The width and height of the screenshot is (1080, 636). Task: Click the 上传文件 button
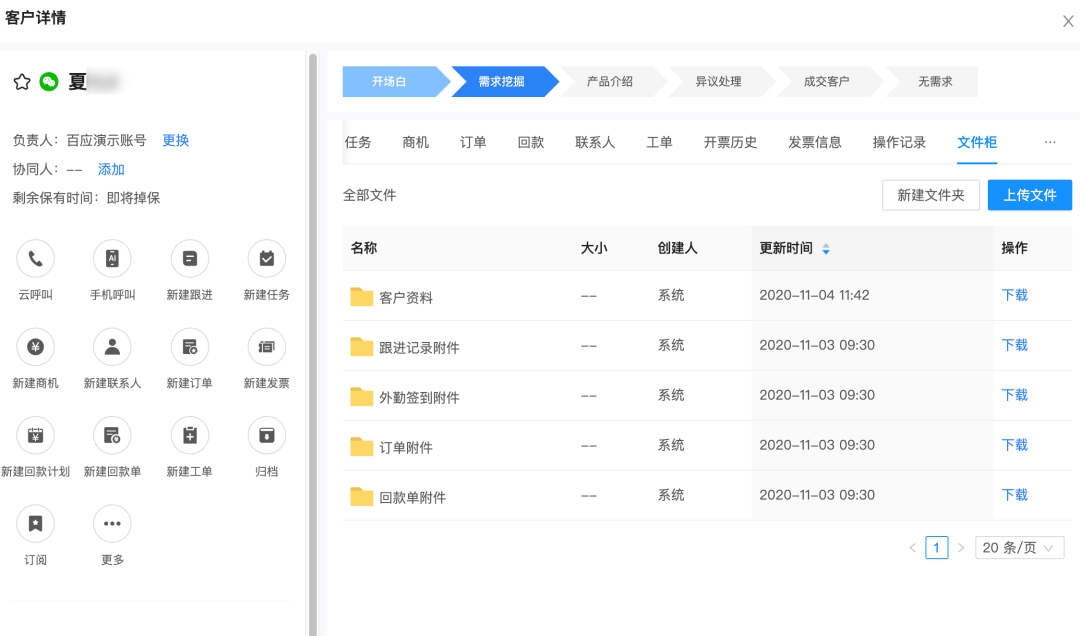(1030, 195)
